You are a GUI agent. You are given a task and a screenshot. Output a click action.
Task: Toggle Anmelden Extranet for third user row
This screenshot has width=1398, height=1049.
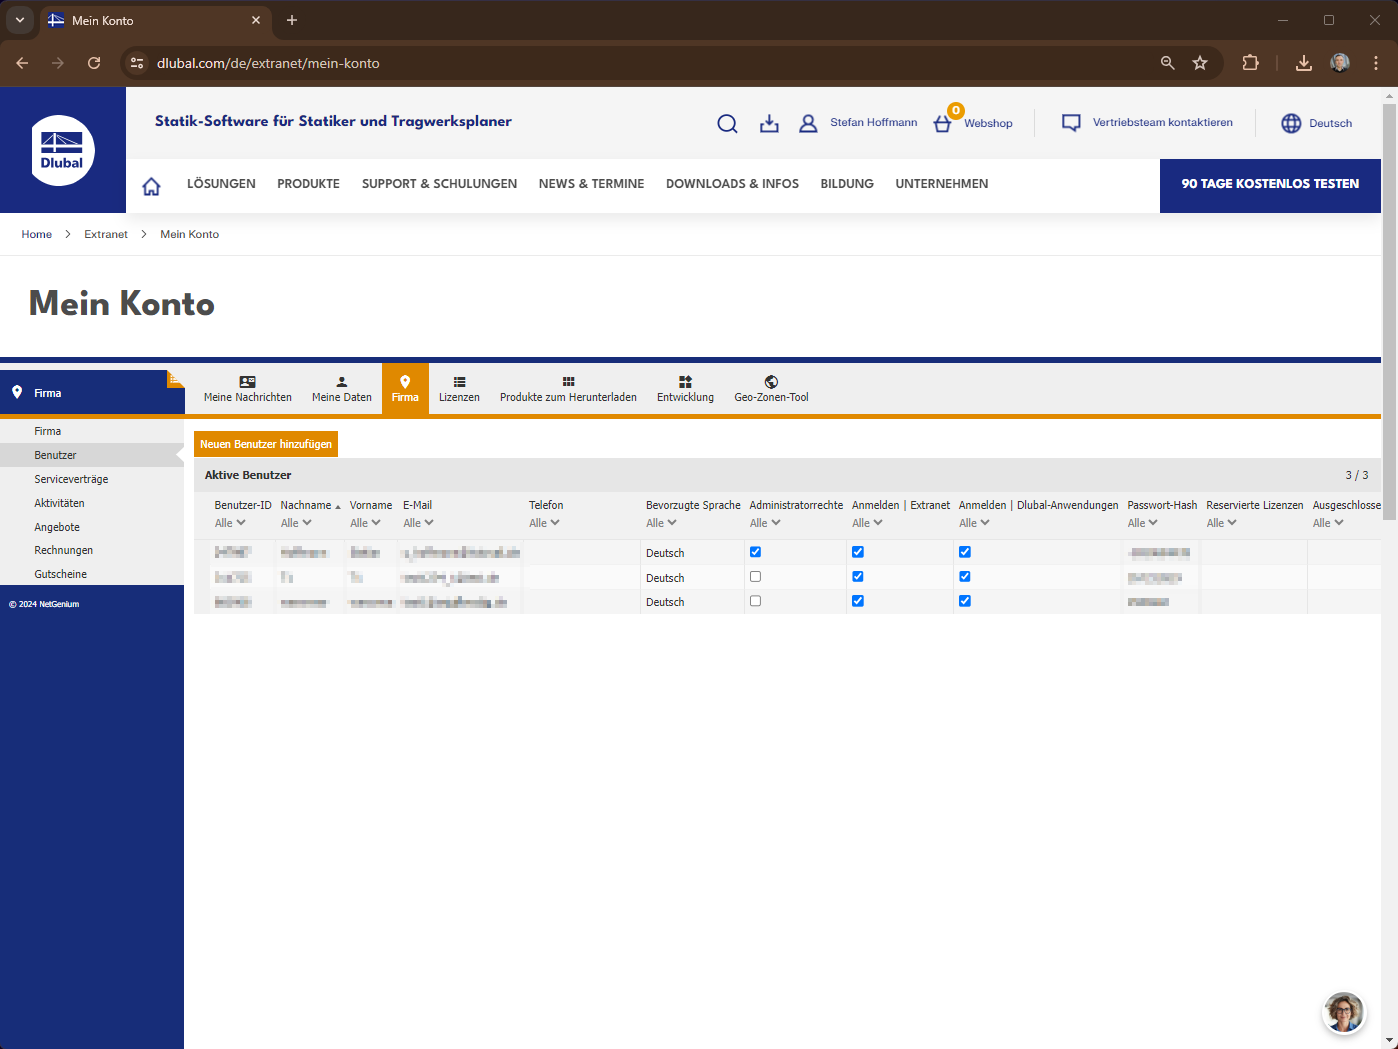tap(858, 601)
